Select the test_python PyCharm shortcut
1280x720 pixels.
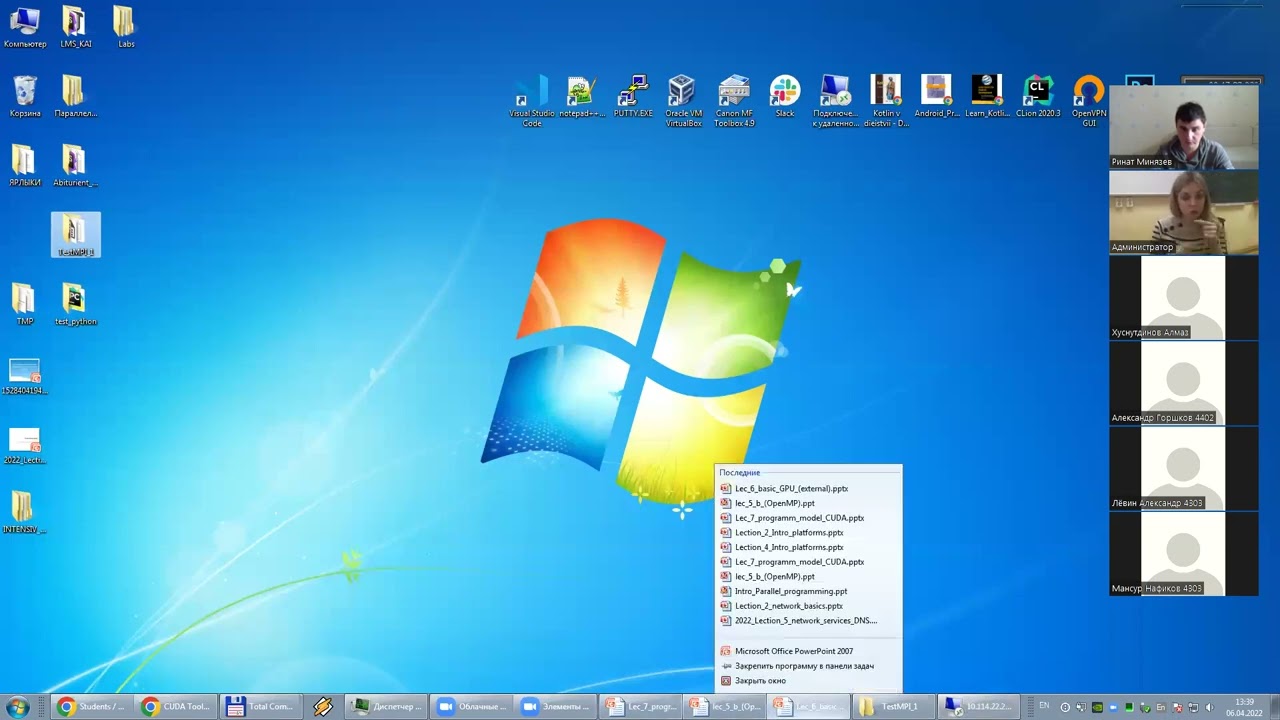[75, 305]
